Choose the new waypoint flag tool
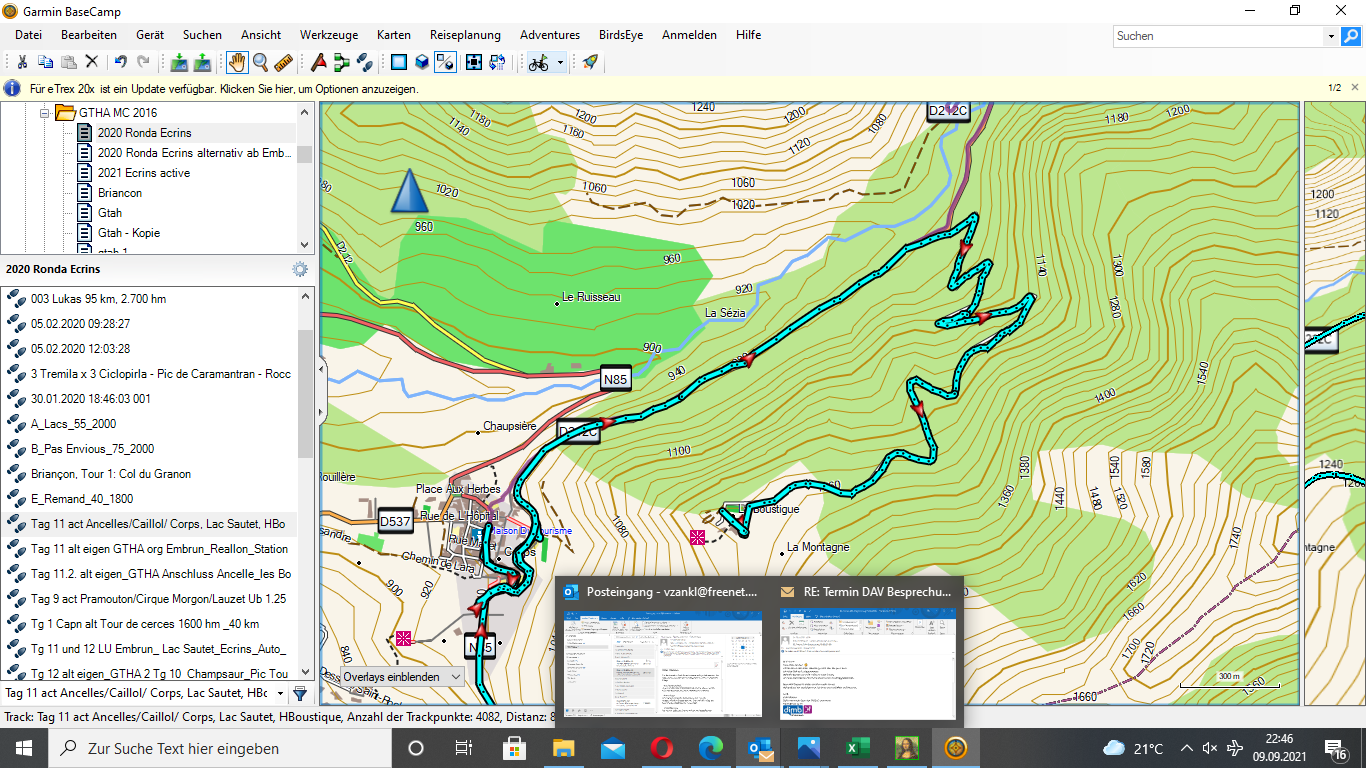Viewport: 1366px width, 768px height. [x=319, y=63]
